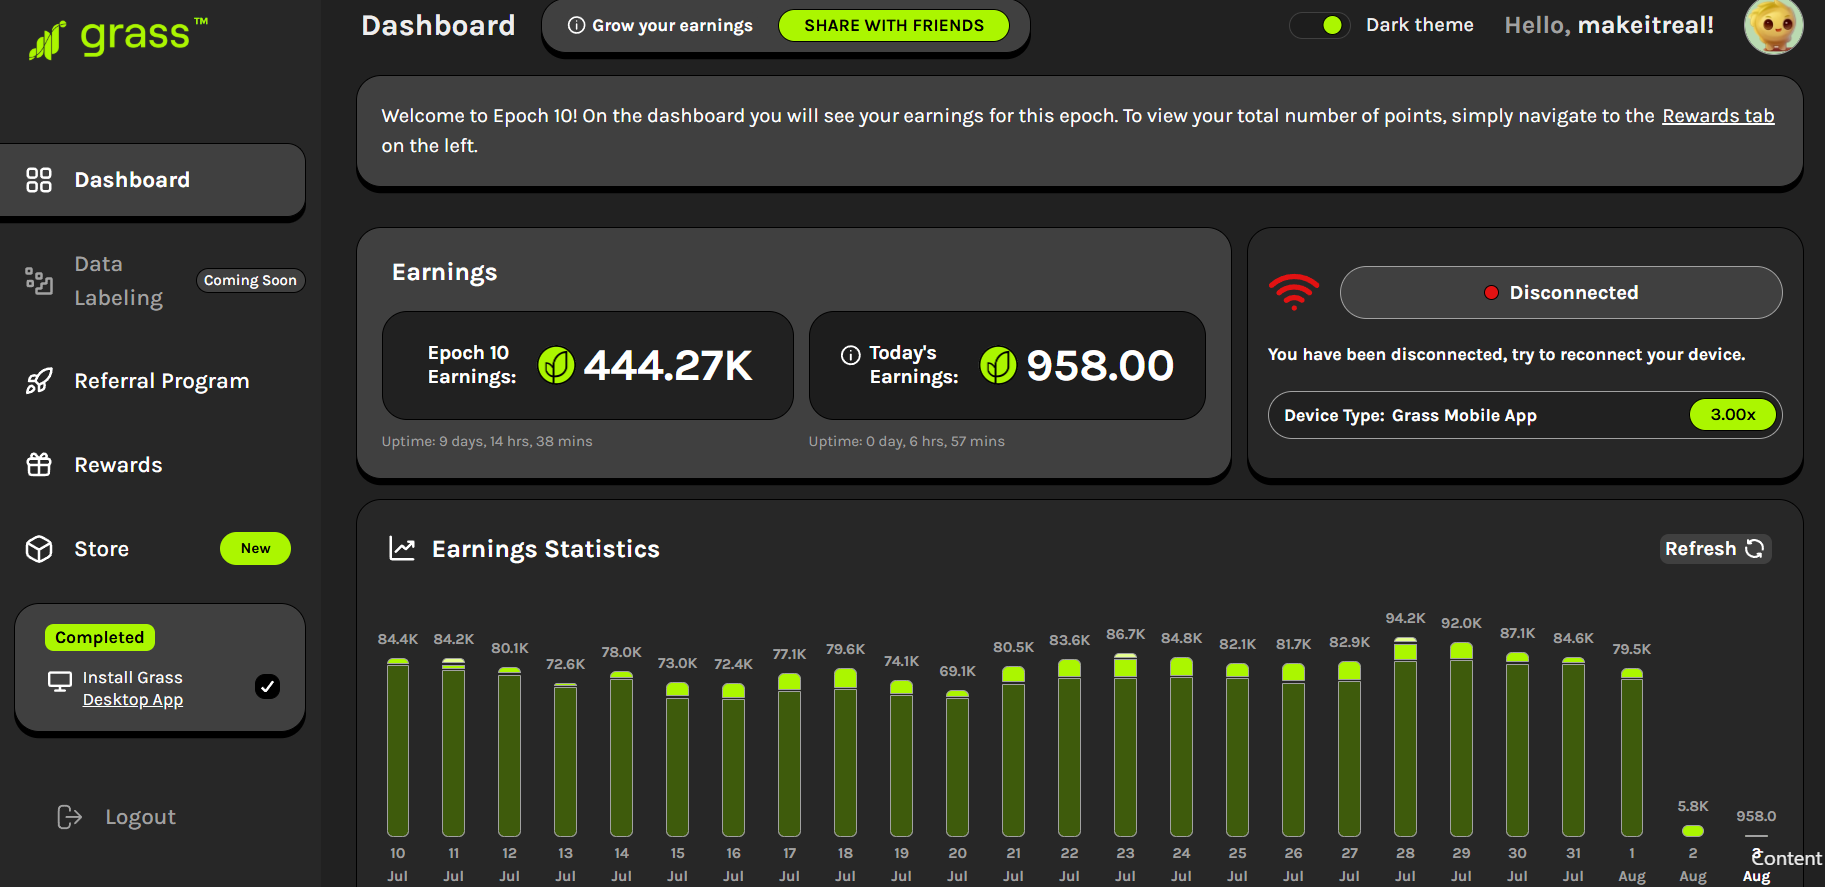
Task: Click Uptime: 0 day, 6 hrs, 57 mins
Action: [x=907, y=441]
